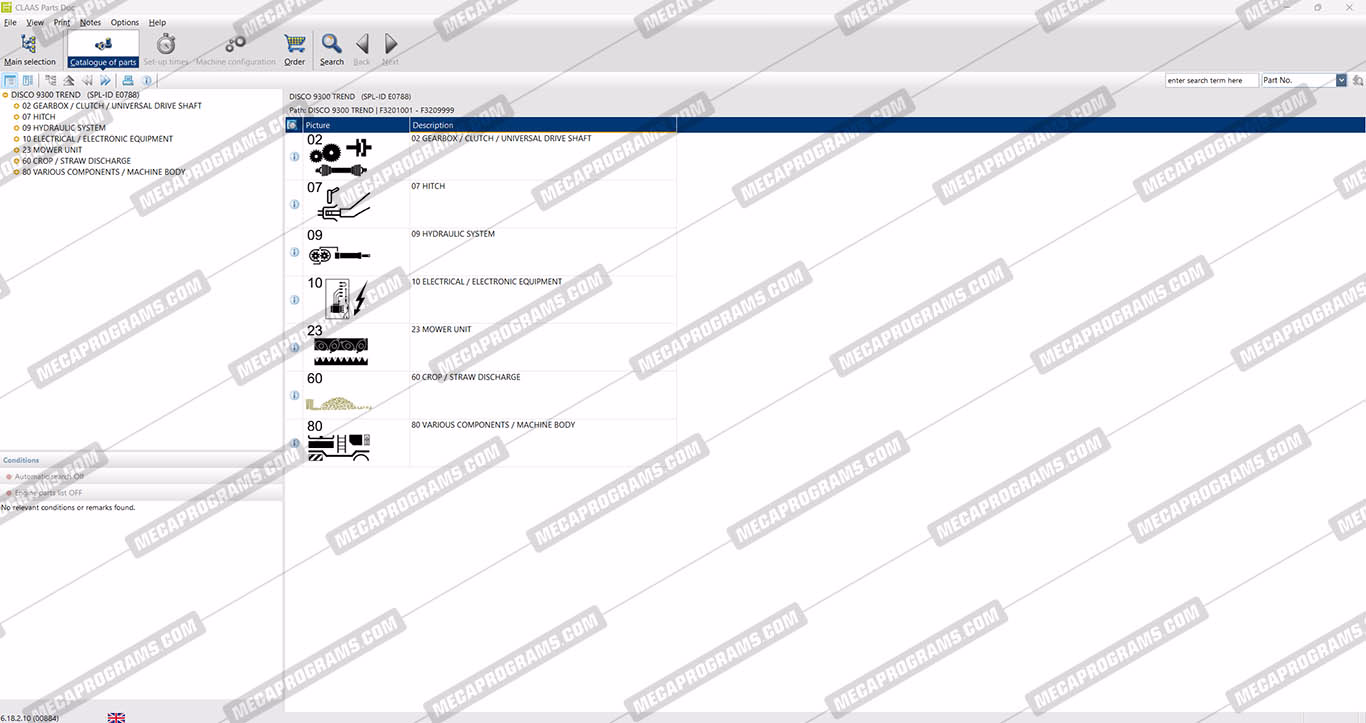Click the info icon in the small toolbar
Viewport: 1366px width, 723px height.
click(147, 80)
